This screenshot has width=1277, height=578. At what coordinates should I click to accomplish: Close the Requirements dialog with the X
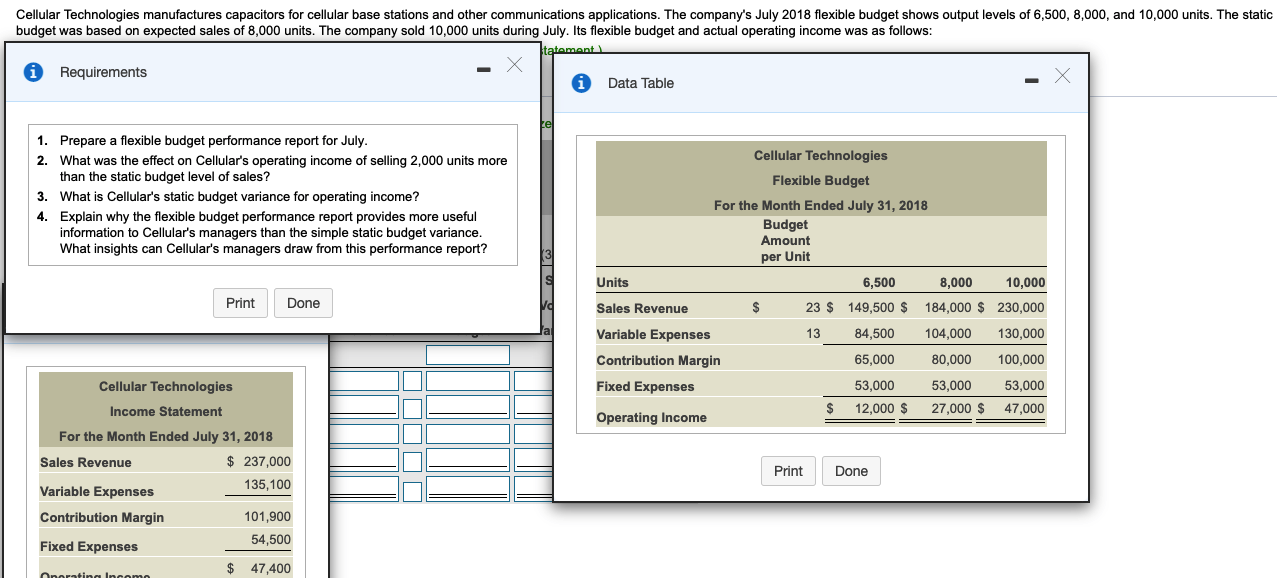pos(514,65)
